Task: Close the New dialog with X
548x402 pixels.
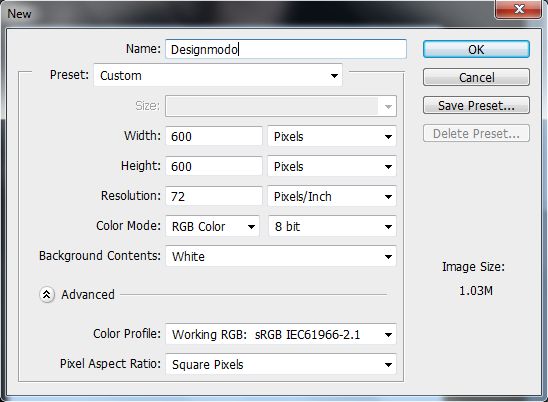Action: click(x=518, y=9)
